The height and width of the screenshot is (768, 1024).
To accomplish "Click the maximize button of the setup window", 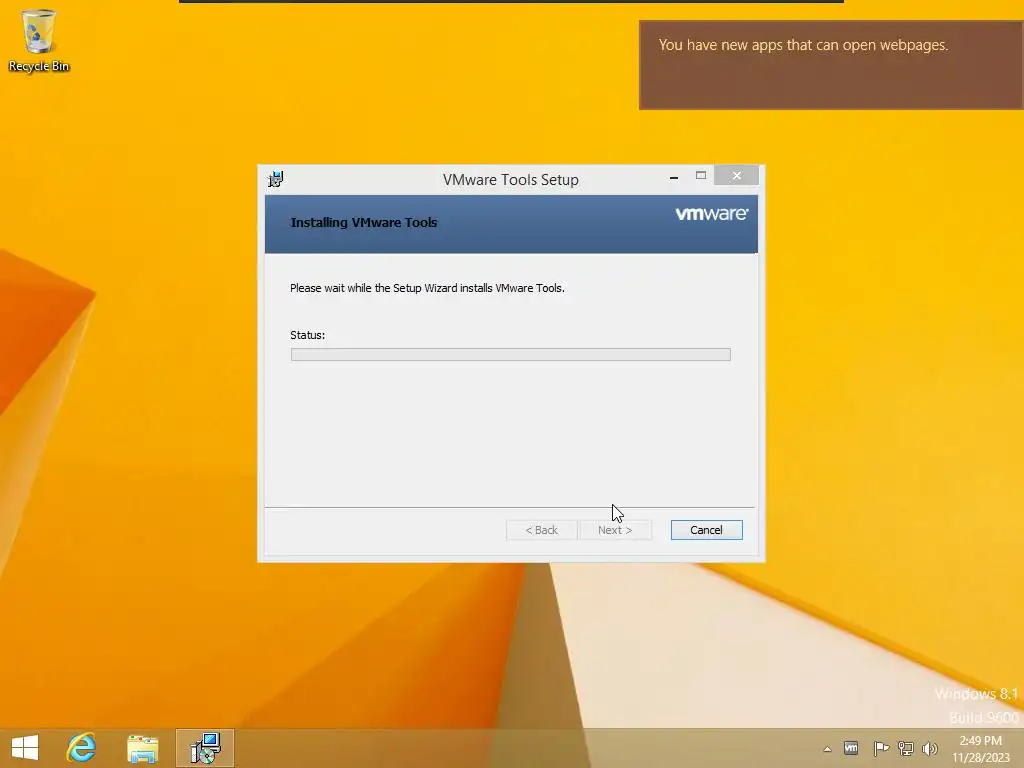I will (x=701, y=176).
